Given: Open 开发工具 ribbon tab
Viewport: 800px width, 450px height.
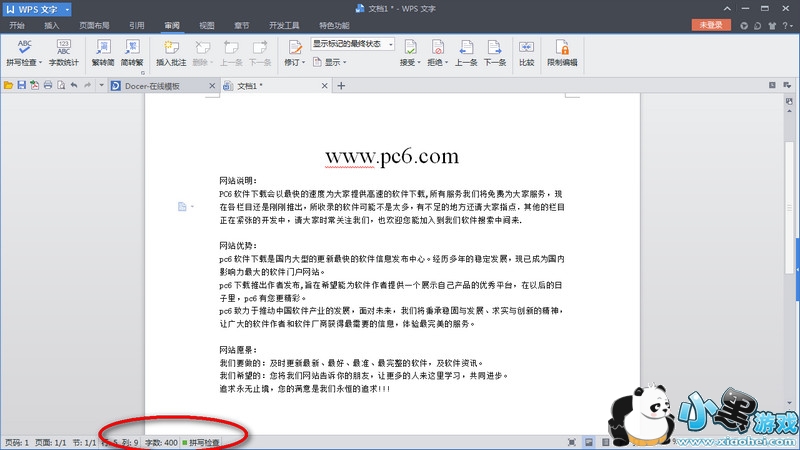Looking at the screenshot, I should click(x=284, y=26).
